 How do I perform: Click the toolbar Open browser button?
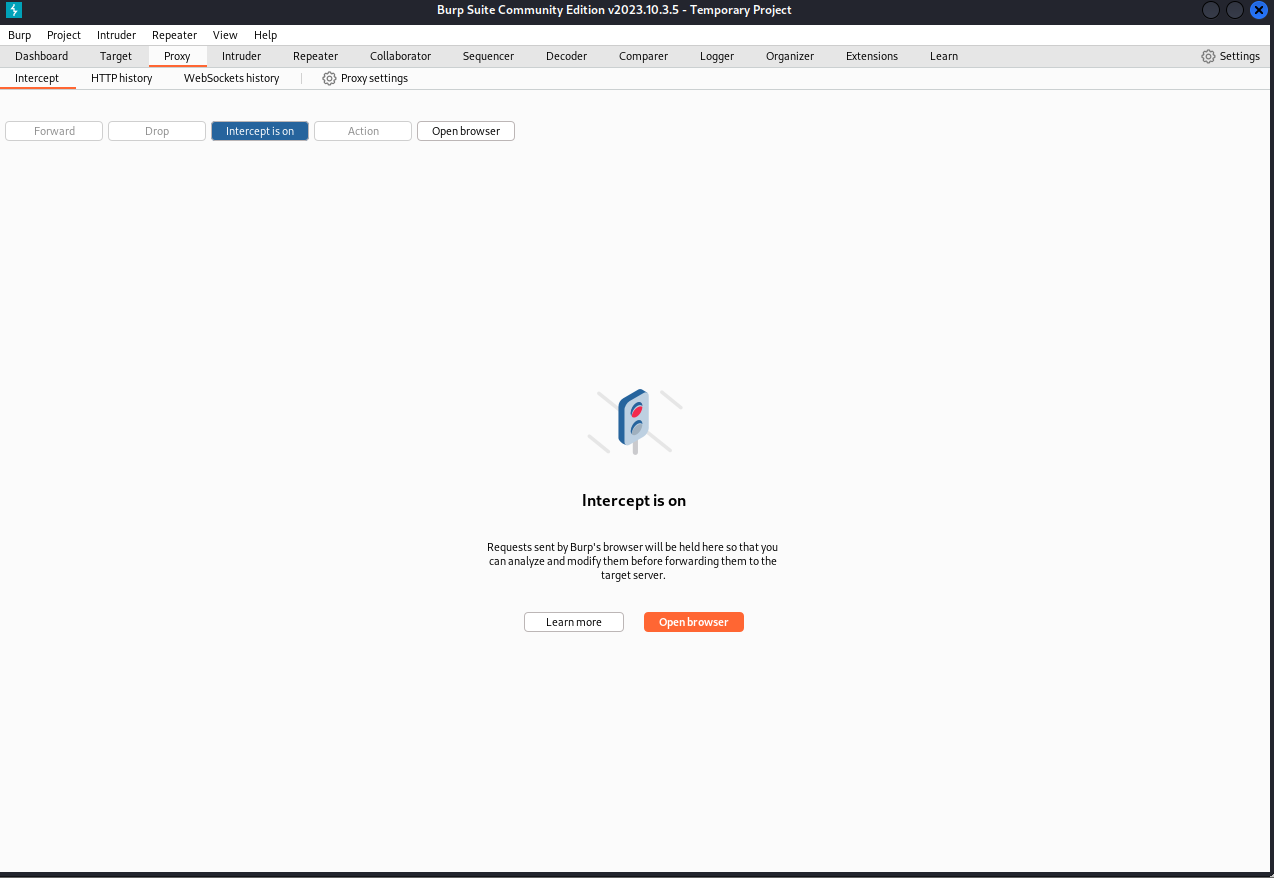(466, 131)
